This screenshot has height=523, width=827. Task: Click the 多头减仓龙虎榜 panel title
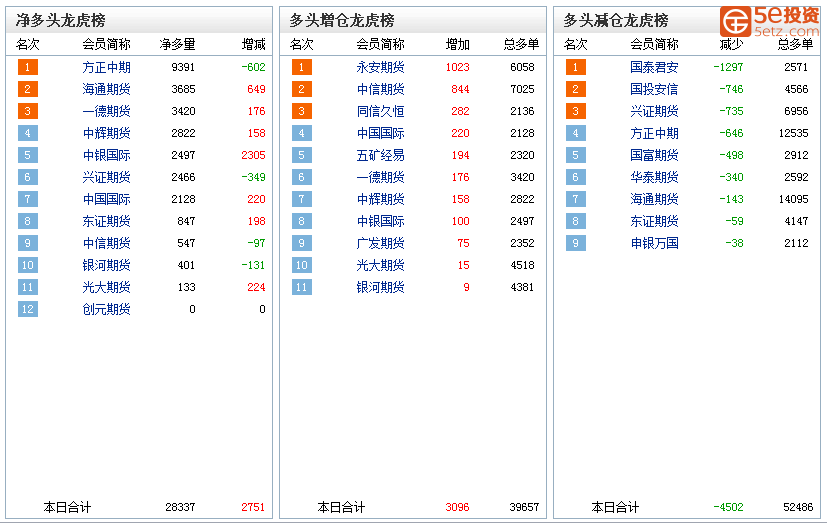click(x=616, y=20)
